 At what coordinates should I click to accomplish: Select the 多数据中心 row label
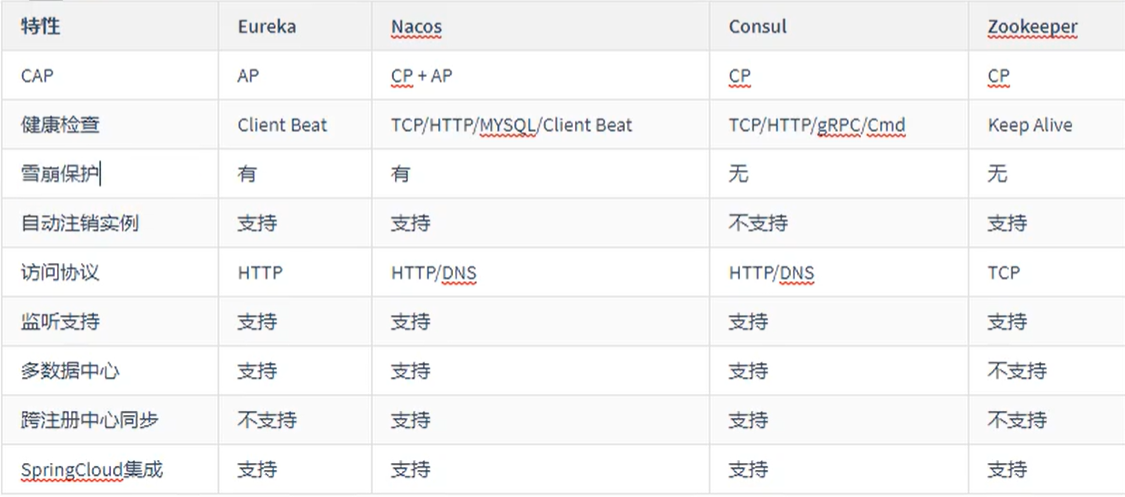(70, 371)
